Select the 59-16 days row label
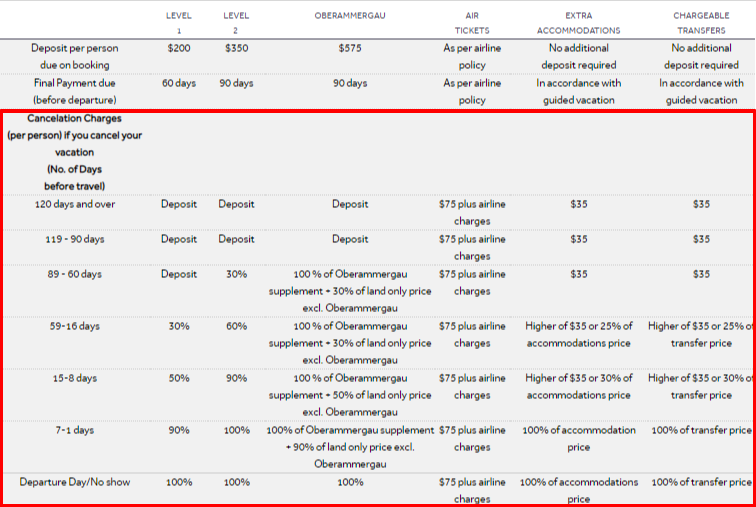Screen dimensions: 756x507 click(75, 326)
